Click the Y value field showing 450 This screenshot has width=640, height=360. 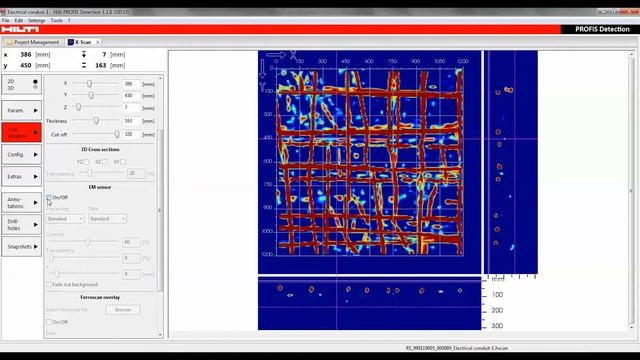pyautogui.click(x=131, y=96)
